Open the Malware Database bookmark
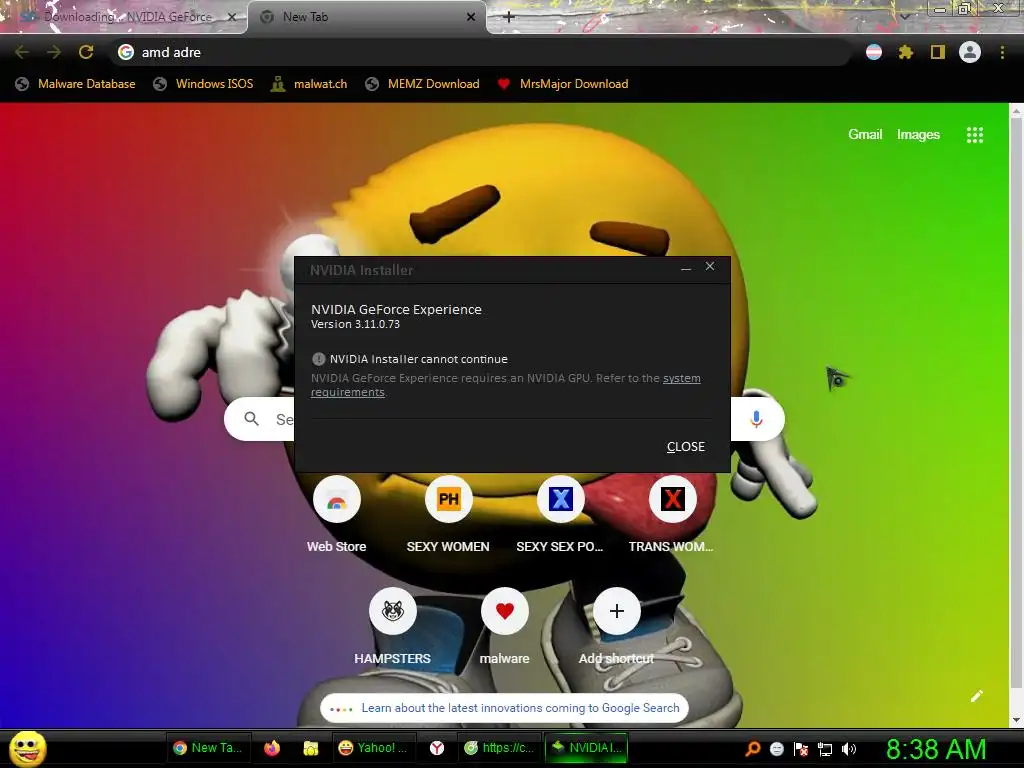The width and height of the screenshot is (1024, 768). (x=76, y=84)
